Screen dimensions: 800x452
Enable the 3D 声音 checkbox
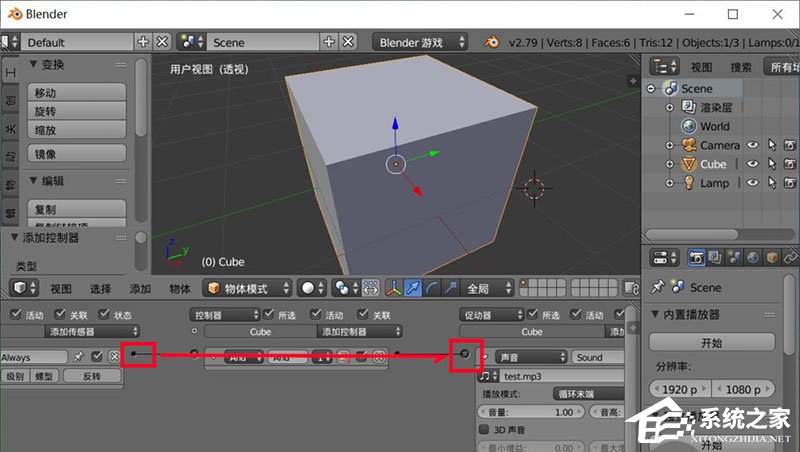[x=485, y=429]
